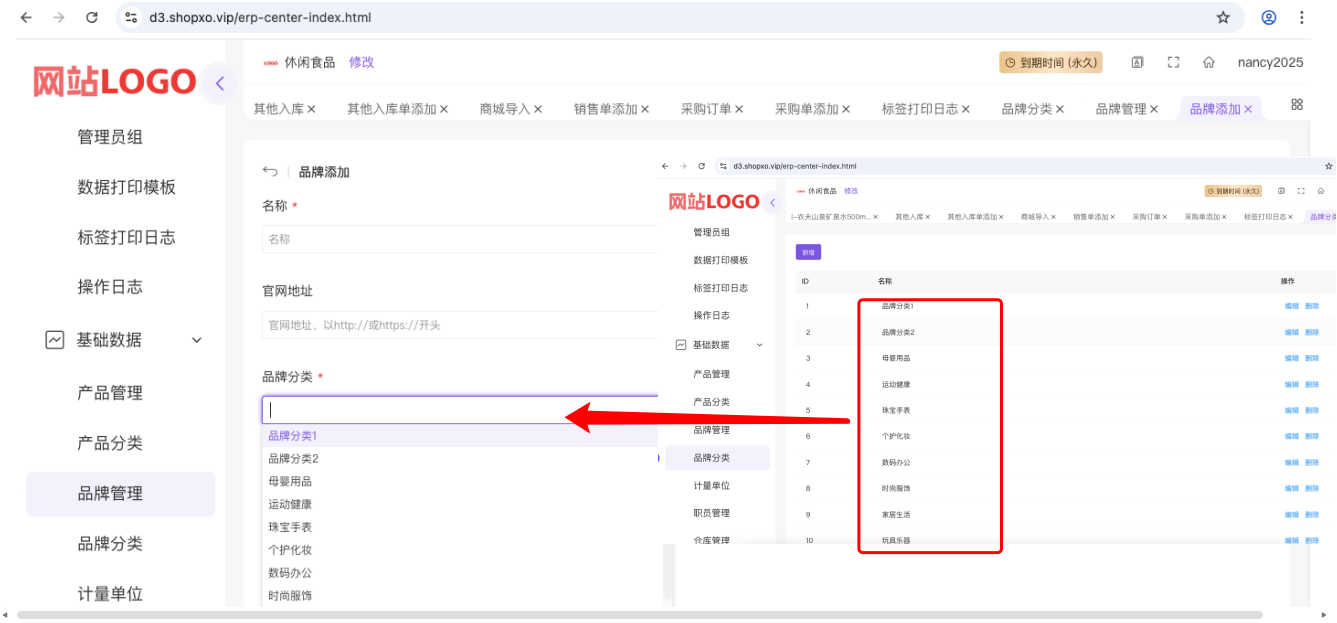The height and width of the screenshot is (623, 1337).
Task: Open 产品管理 in the main sidebar
Action: pos(110,393)
